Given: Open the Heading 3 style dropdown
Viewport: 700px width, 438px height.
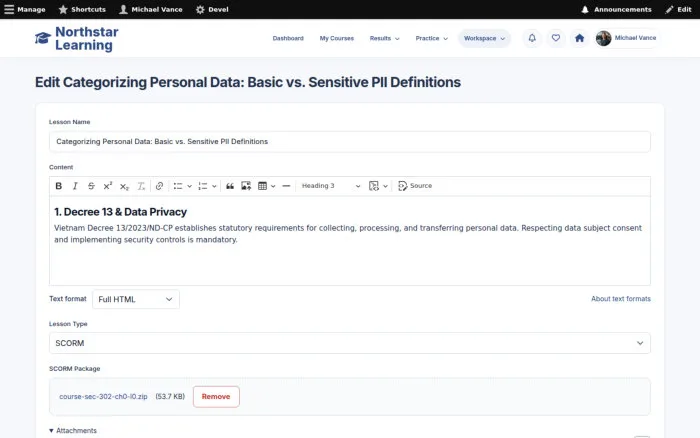Looking at the screenshot, I should [x=330, y=186].
